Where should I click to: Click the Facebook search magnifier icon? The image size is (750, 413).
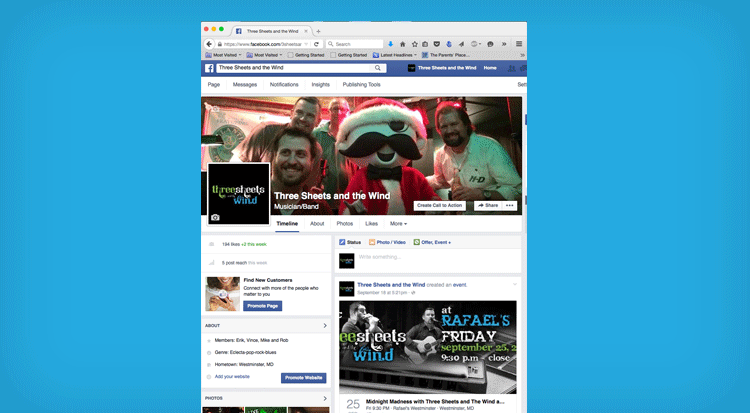379,68
